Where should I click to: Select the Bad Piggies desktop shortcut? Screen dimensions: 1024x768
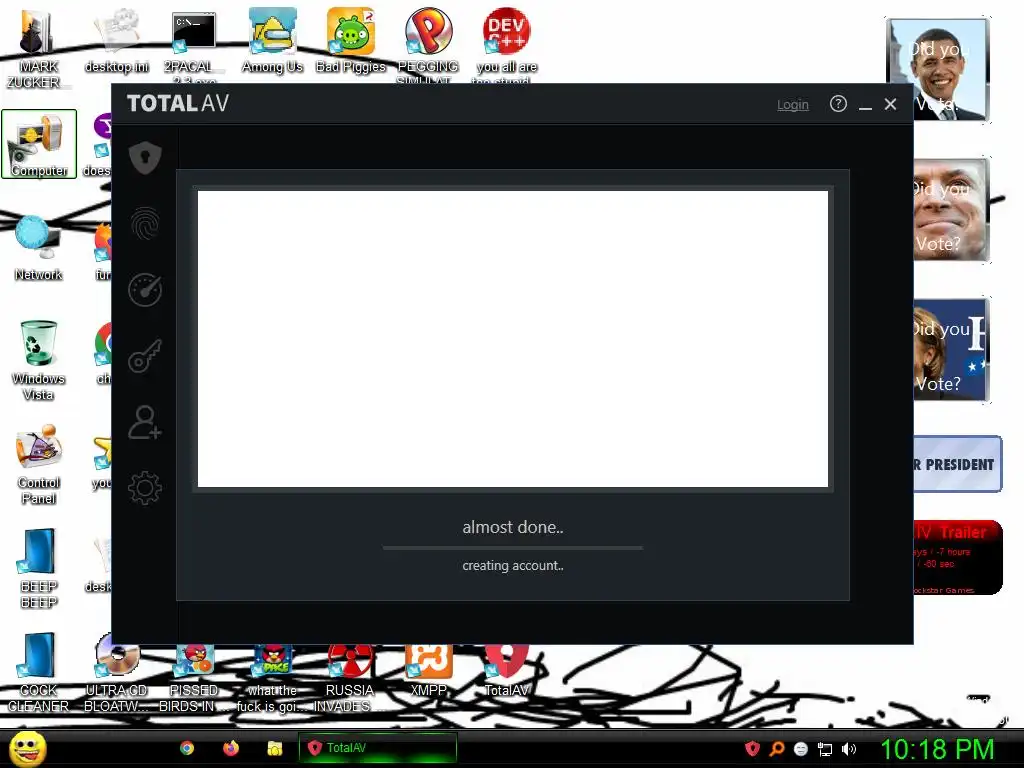pyautogui.click(x=350, y=40)
